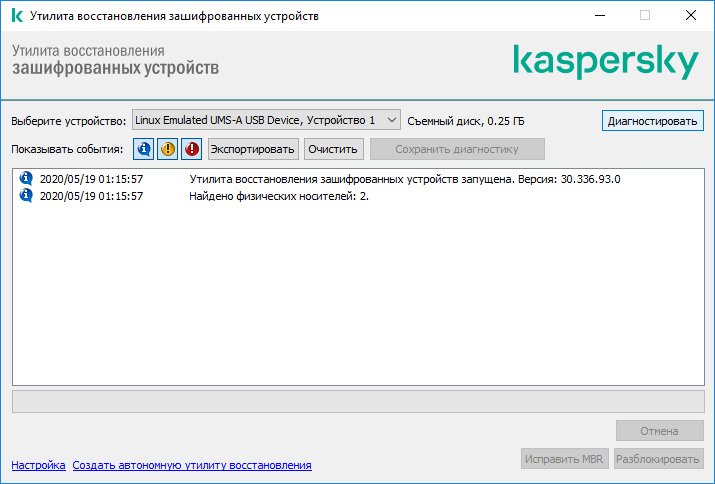
Task: Click the Разблокировать button
Action: pyautogui.click(x=658, y=458)
